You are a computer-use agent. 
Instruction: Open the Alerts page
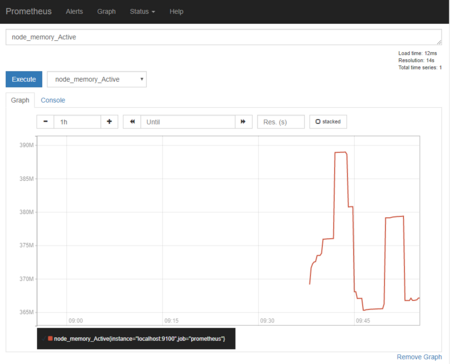click(x=74, y=11)
